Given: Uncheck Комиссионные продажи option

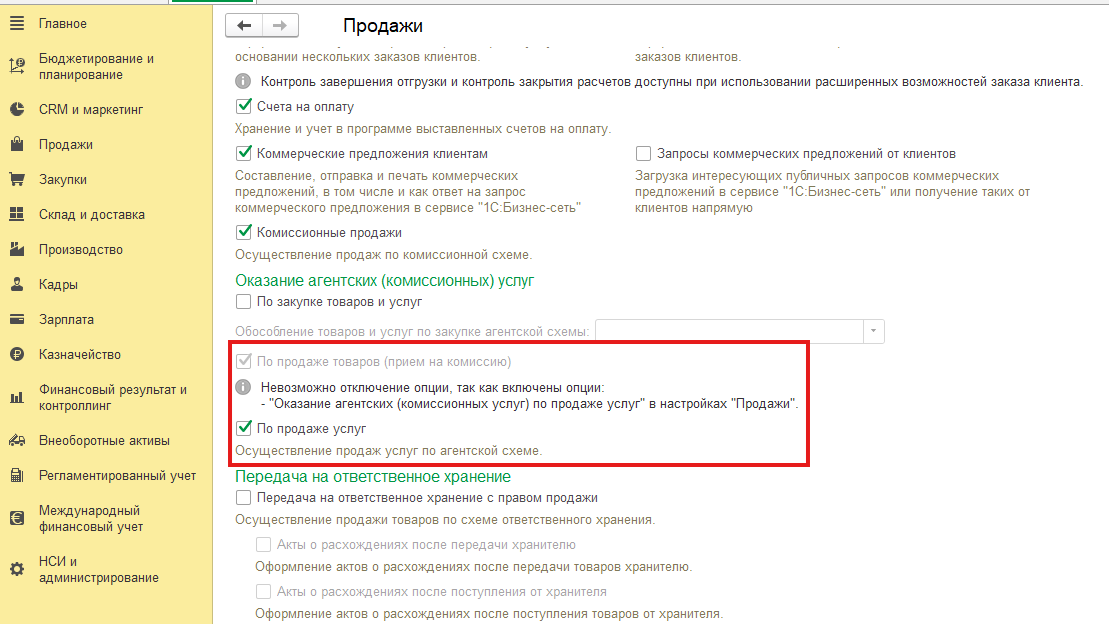Looking at the screenshot, I should point(241,232).
